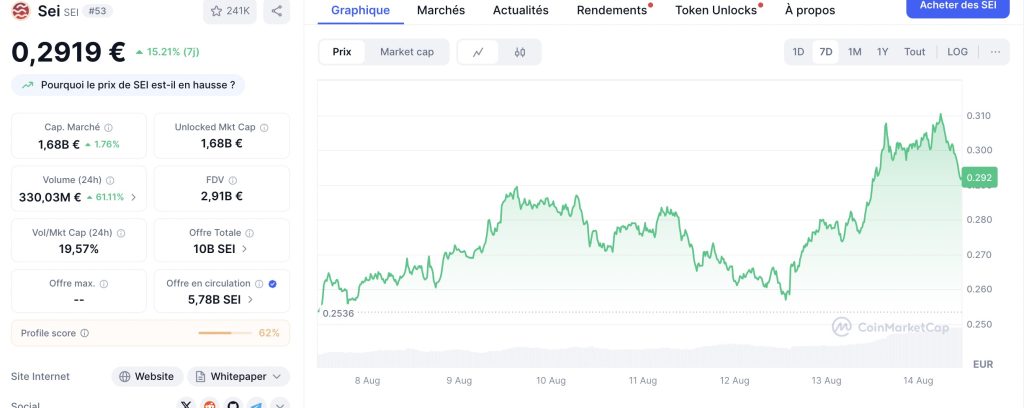Click the share icon next to Sei
The width and height of the screenshot is (1024, 408).
(277, 11)
